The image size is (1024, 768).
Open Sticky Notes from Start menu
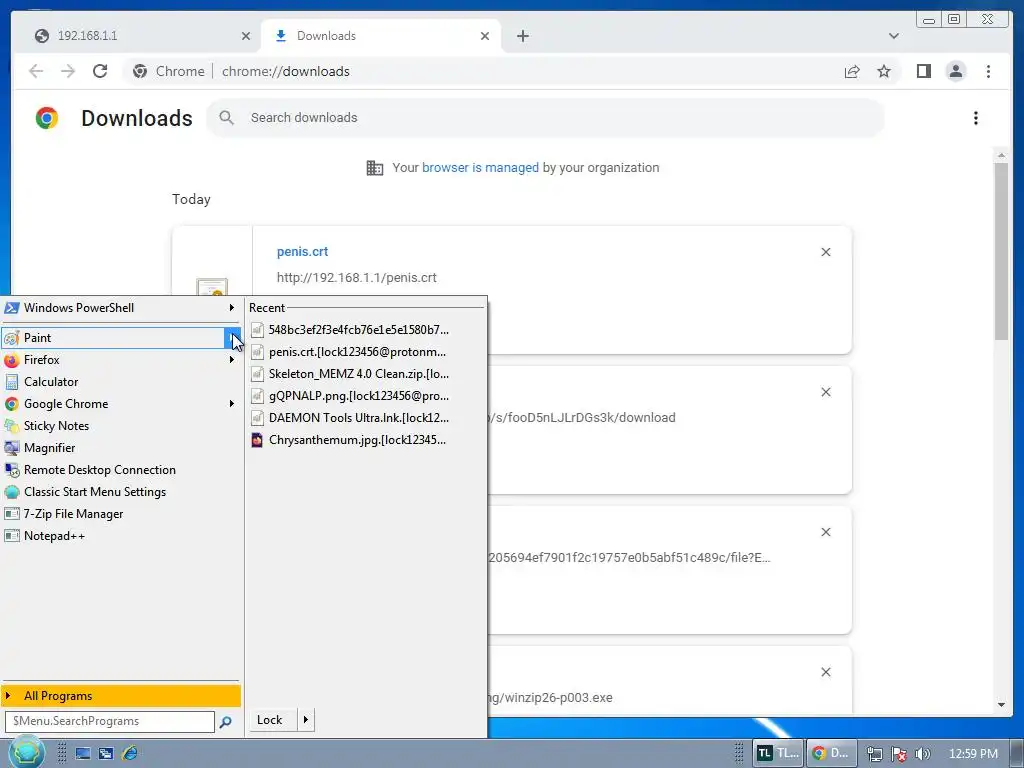pos(120,426)
